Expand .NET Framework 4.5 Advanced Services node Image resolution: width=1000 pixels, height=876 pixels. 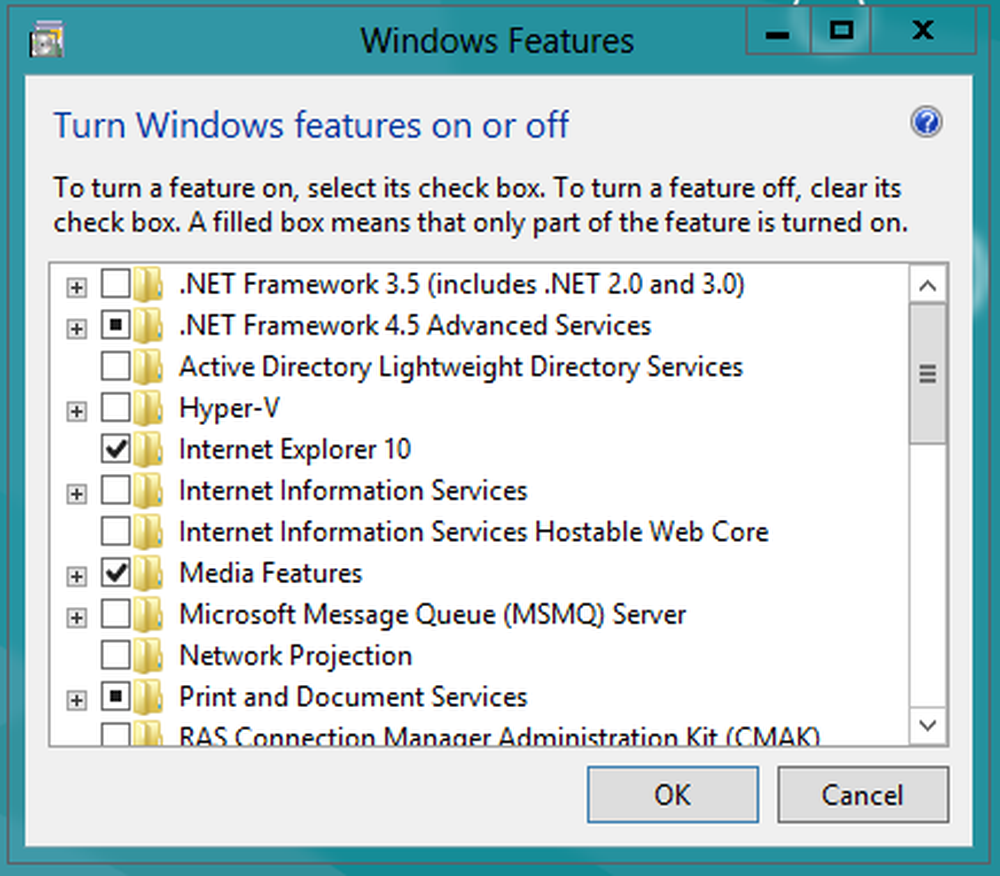coord(76,328)
